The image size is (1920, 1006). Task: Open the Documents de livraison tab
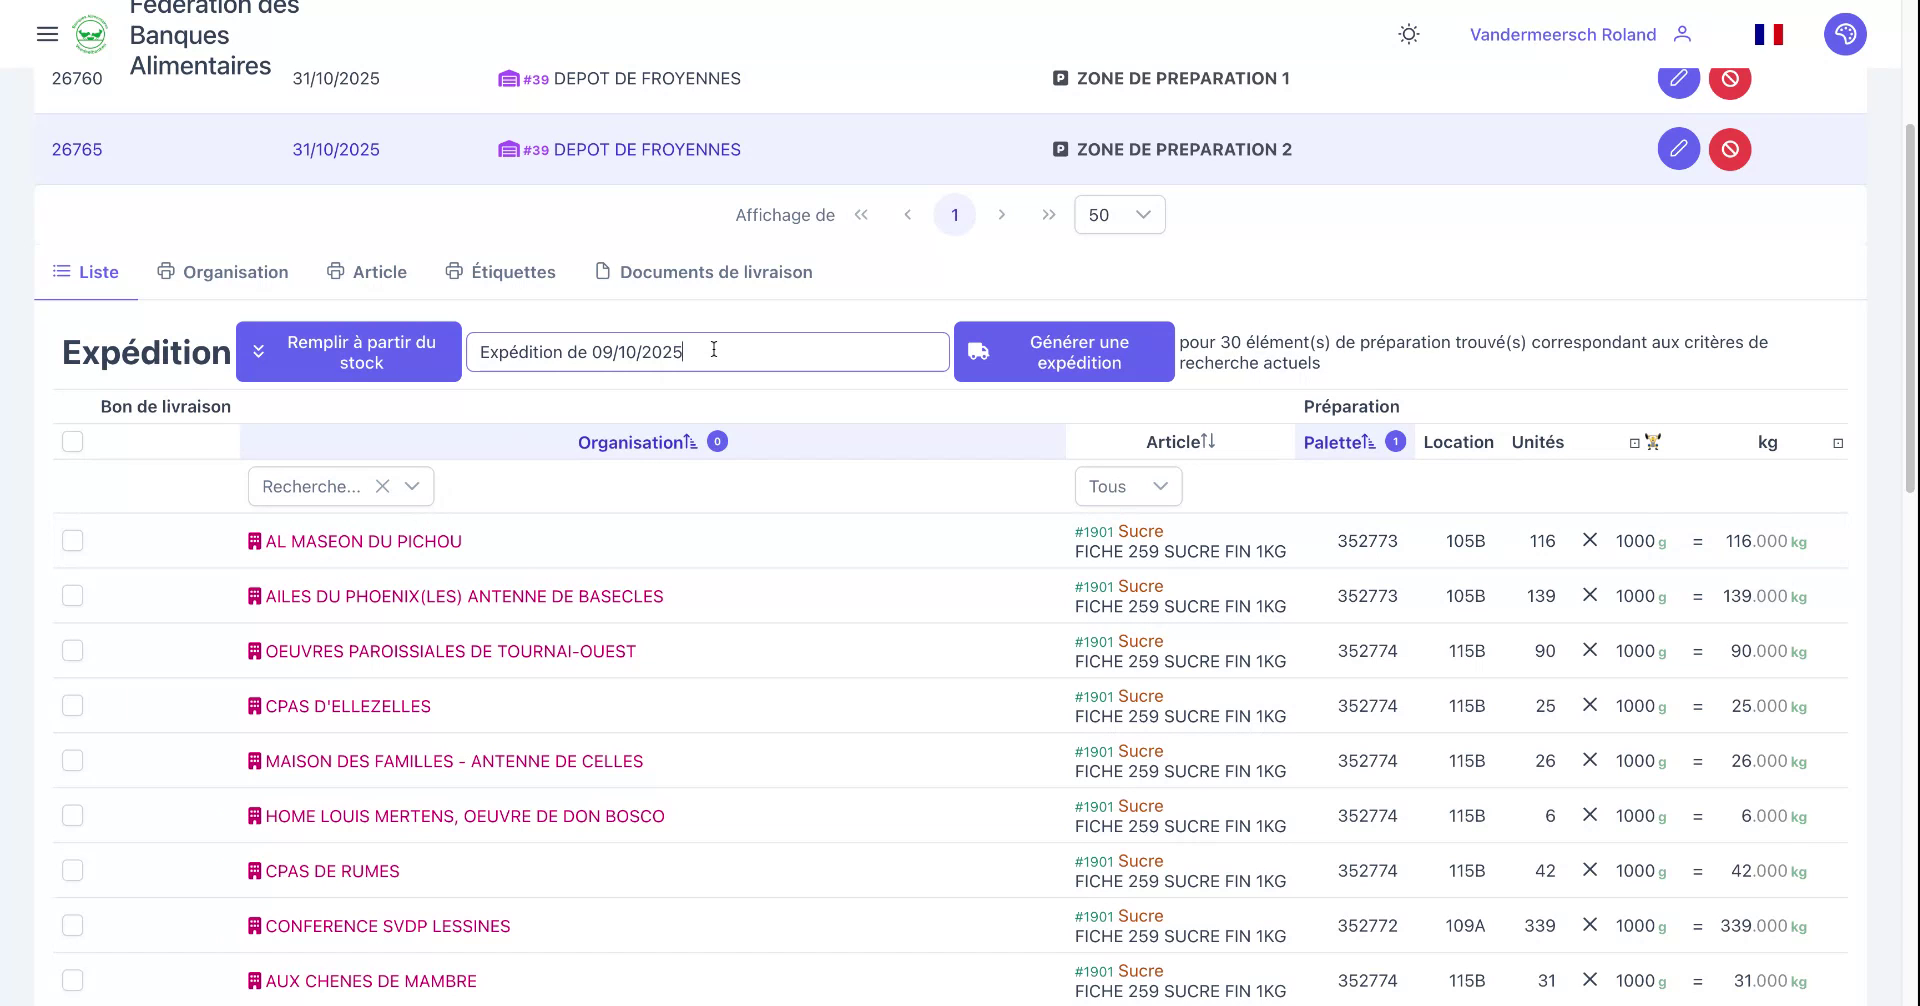pos(715,271)
